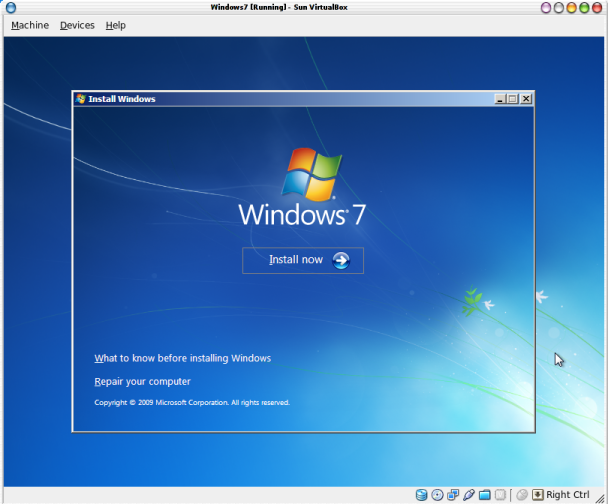Screen dimensions: 608x504
Task: Close the Install Windows dialog
Action: [526, 99]
